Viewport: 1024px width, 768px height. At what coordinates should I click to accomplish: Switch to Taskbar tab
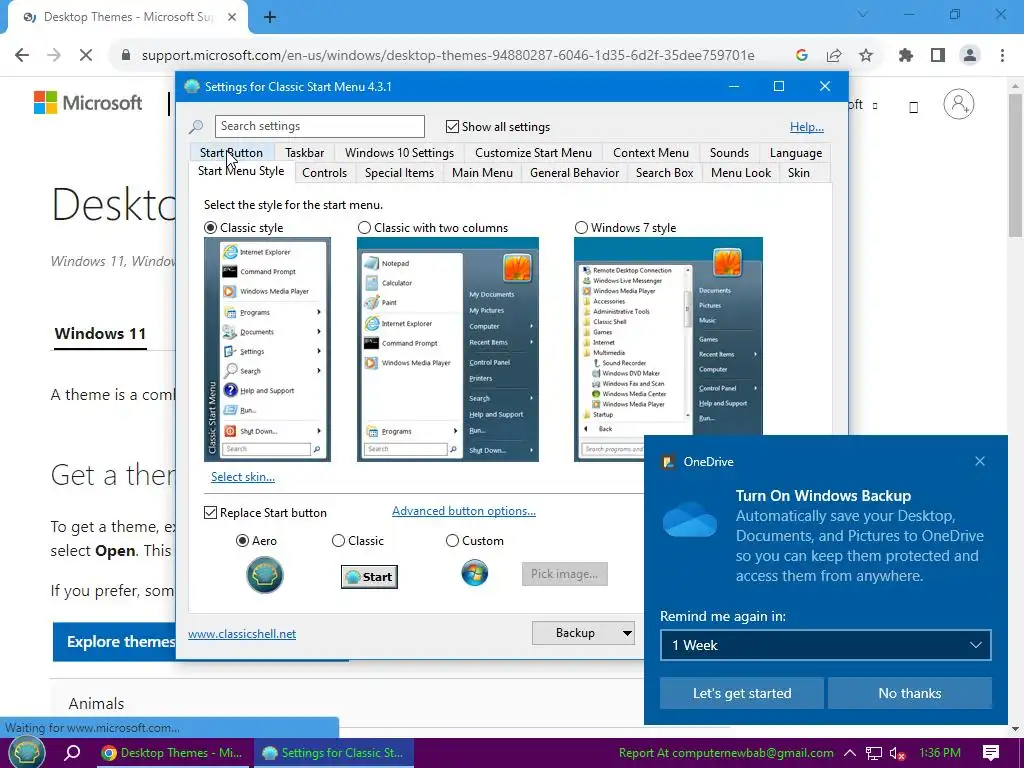tap(304, 153)
